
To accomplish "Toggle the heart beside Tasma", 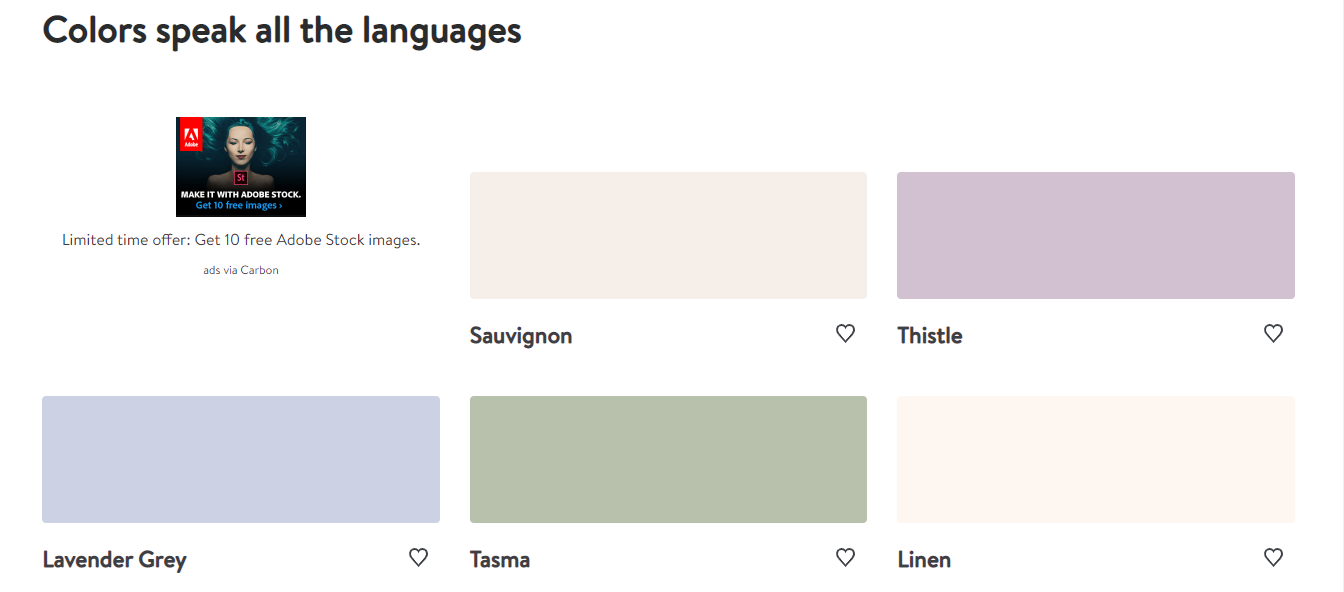I will (x=845, y=558).
